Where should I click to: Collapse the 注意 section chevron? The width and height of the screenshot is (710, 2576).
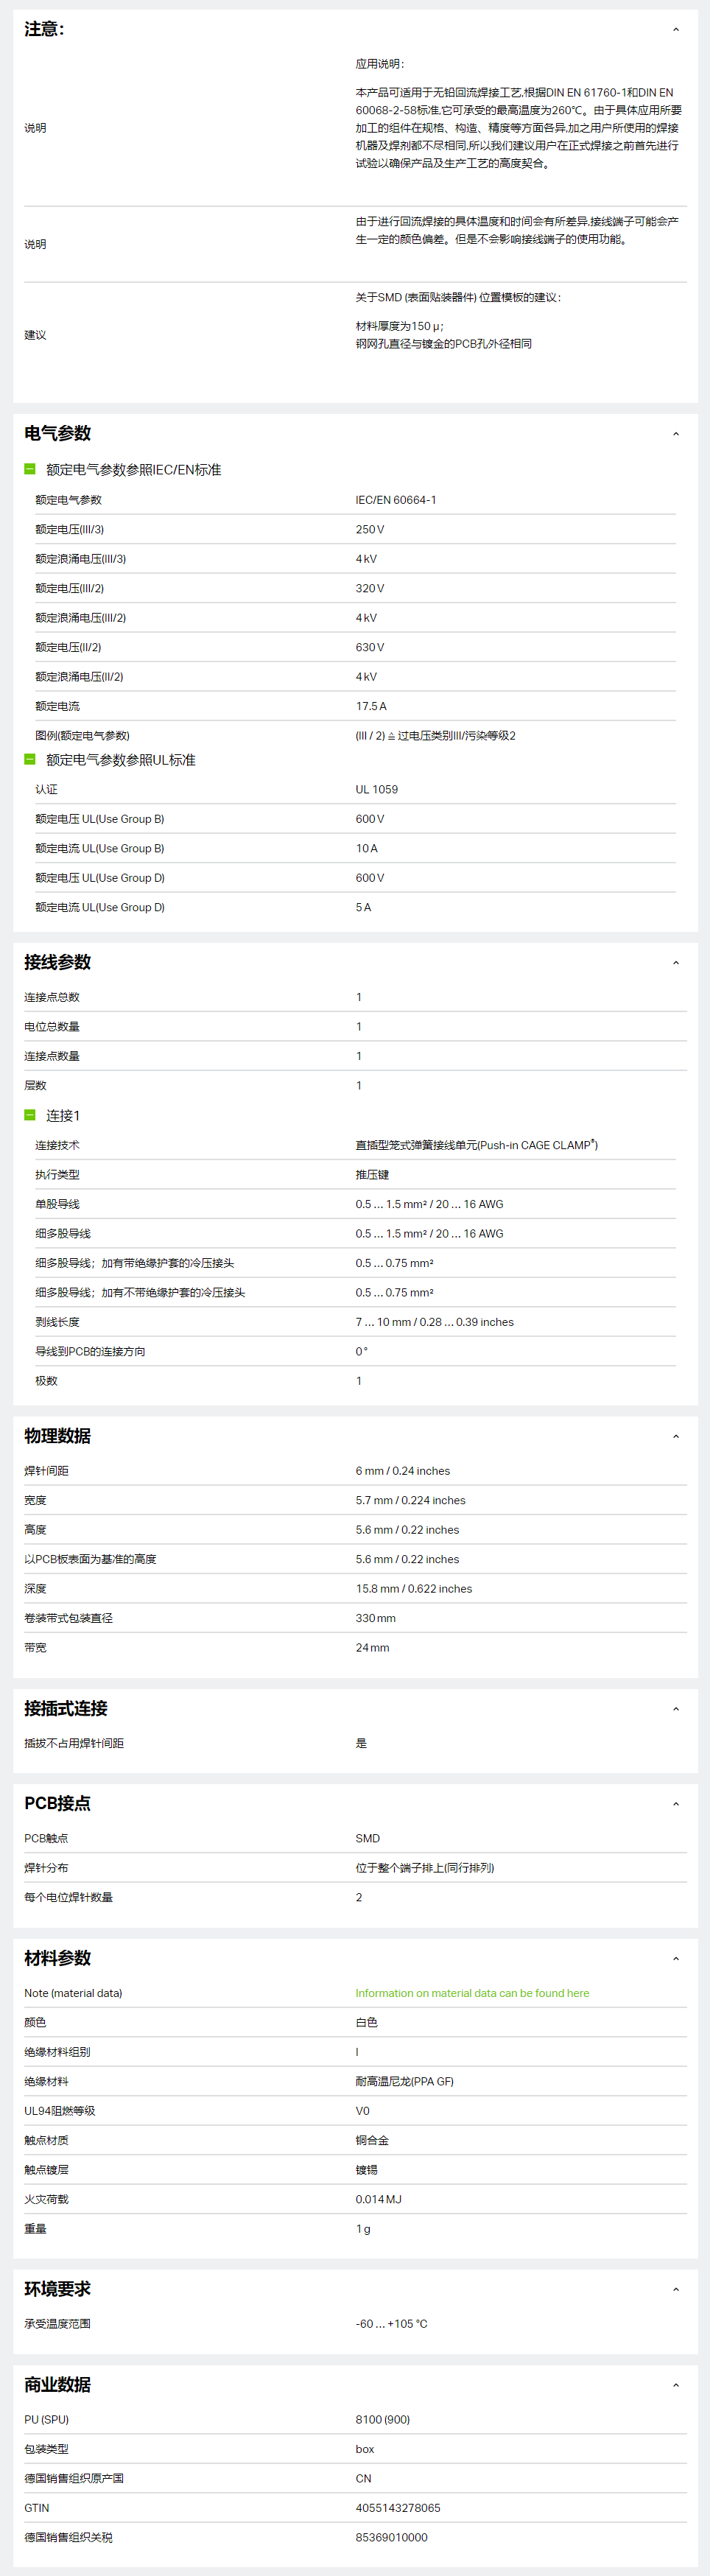pos(676,30)
